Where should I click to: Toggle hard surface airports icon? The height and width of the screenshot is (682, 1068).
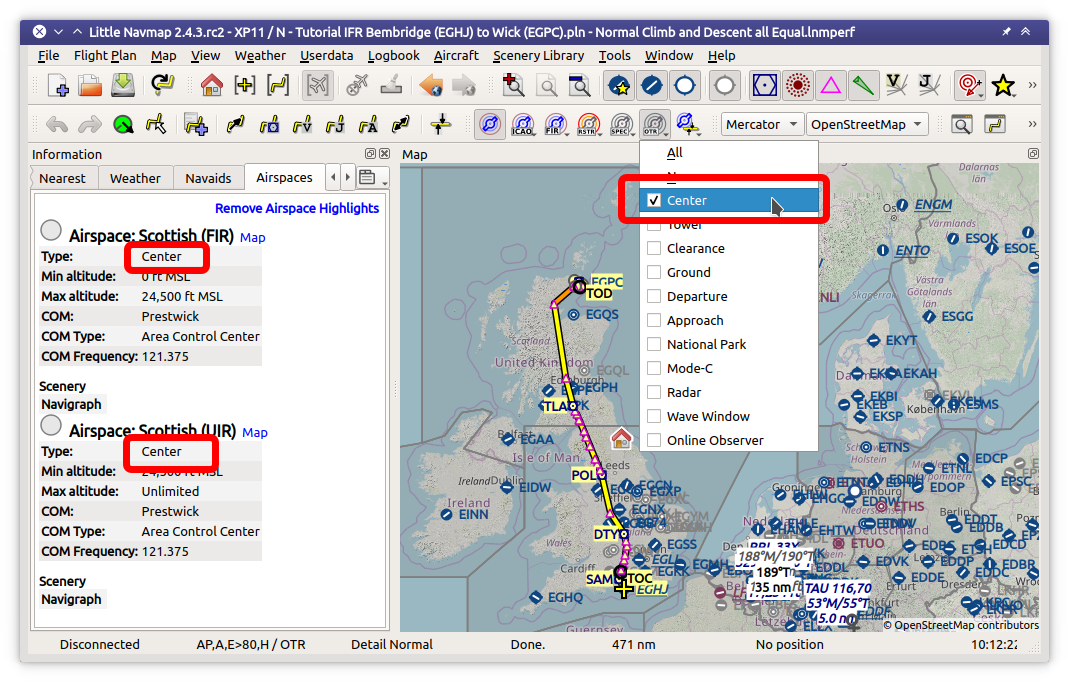click(652, 85)
